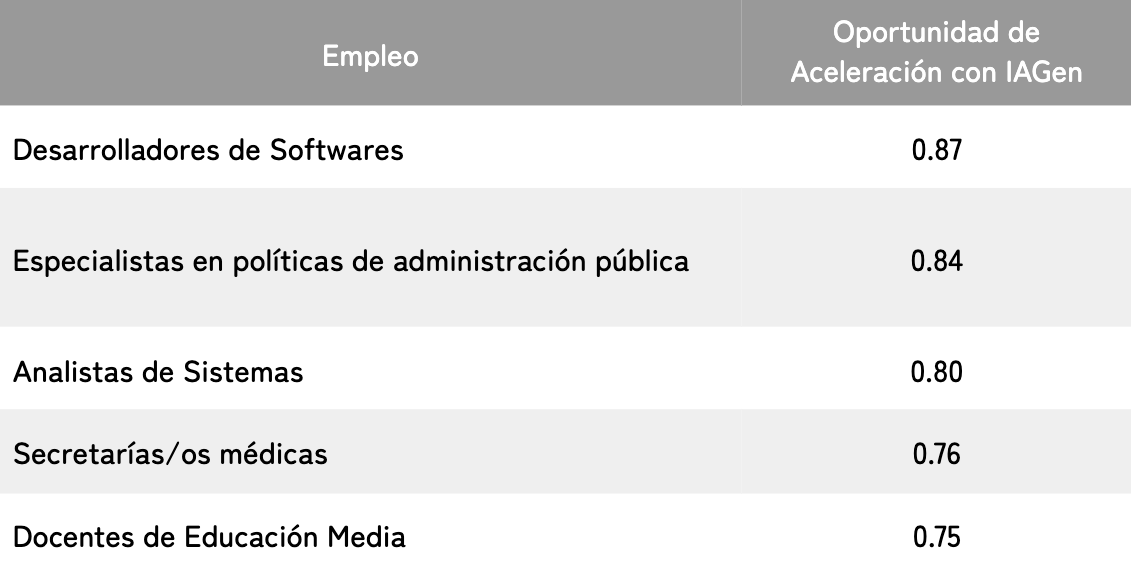The width and height of the screenshot is (1131, 574).
Task: Select the Secretarías/os médicas row label
Action: pyautogui.click(x=170, y=455)
